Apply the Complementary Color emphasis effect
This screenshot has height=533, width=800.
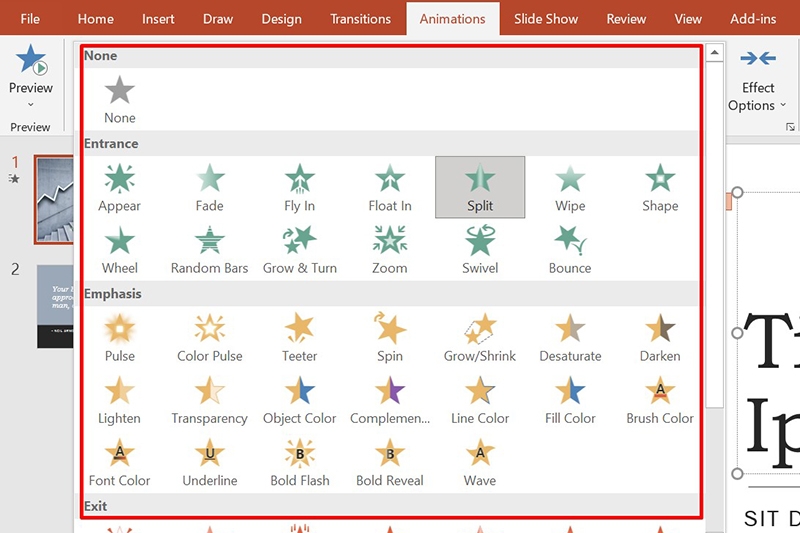tap(390, 400)
